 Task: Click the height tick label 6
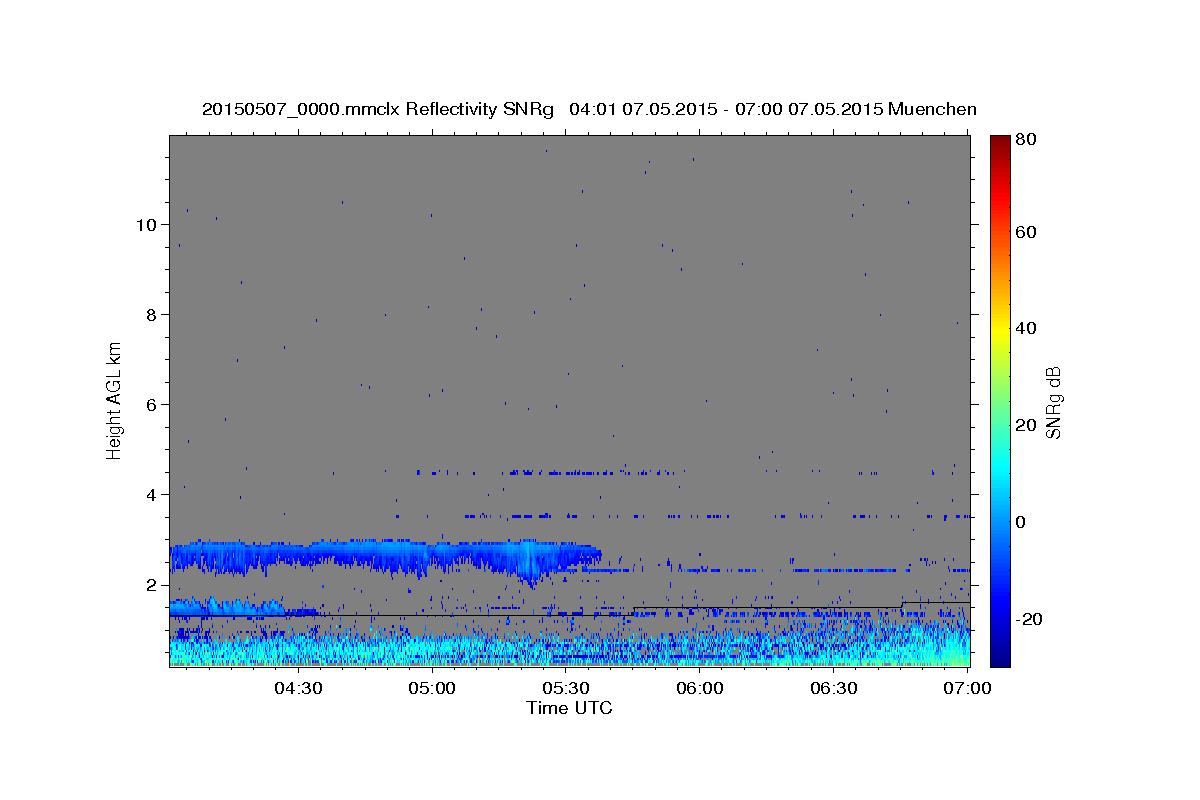[x=151, y=405]
